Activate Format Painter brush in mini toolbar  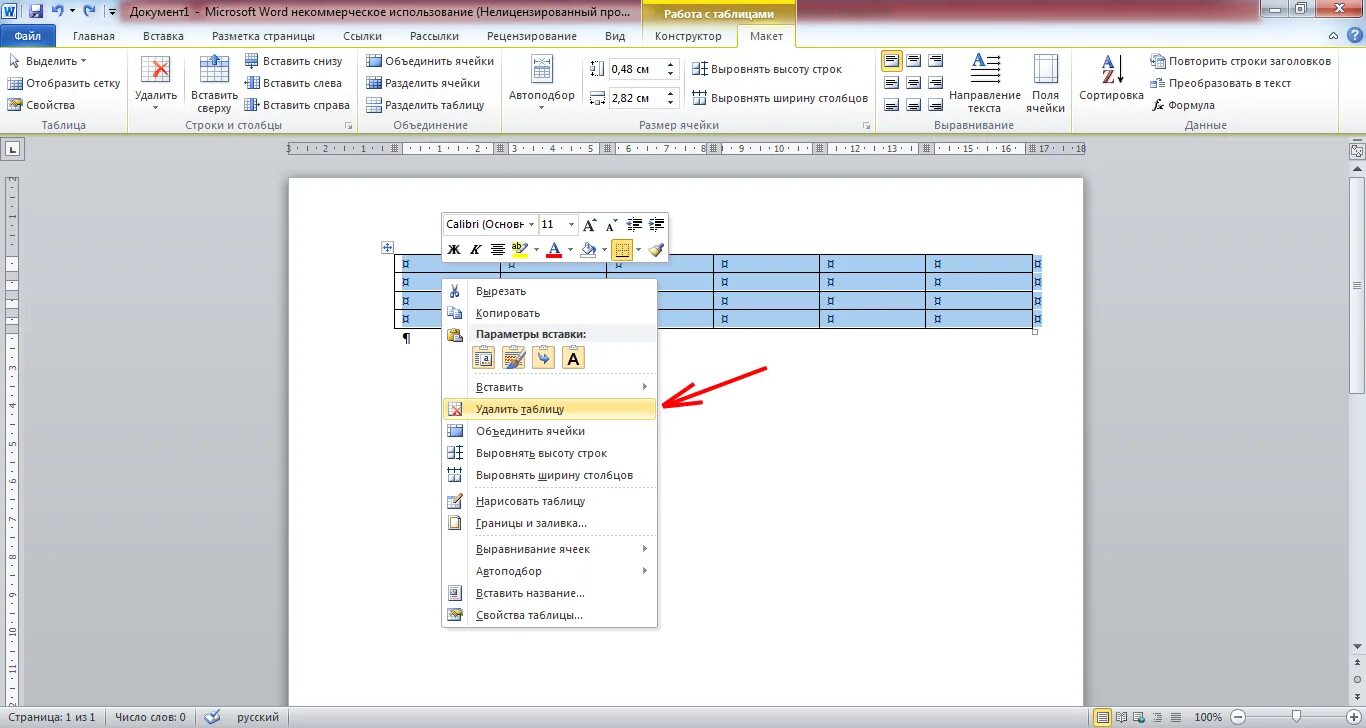coord(656,249)
